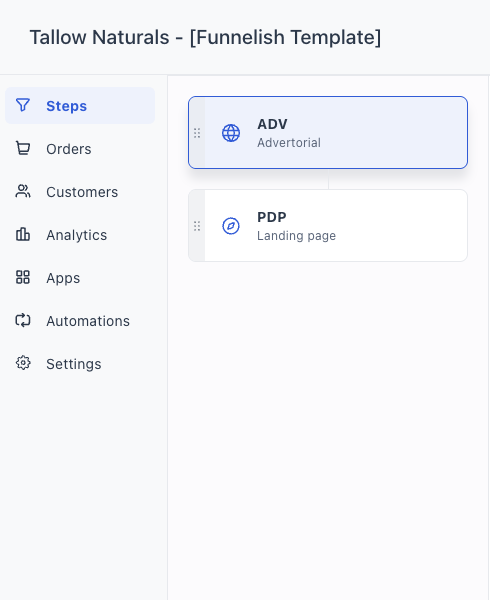Screen dimensions: 490x600
Task: Click the compass icon on PDP step
Action: (x=231, y=226)
